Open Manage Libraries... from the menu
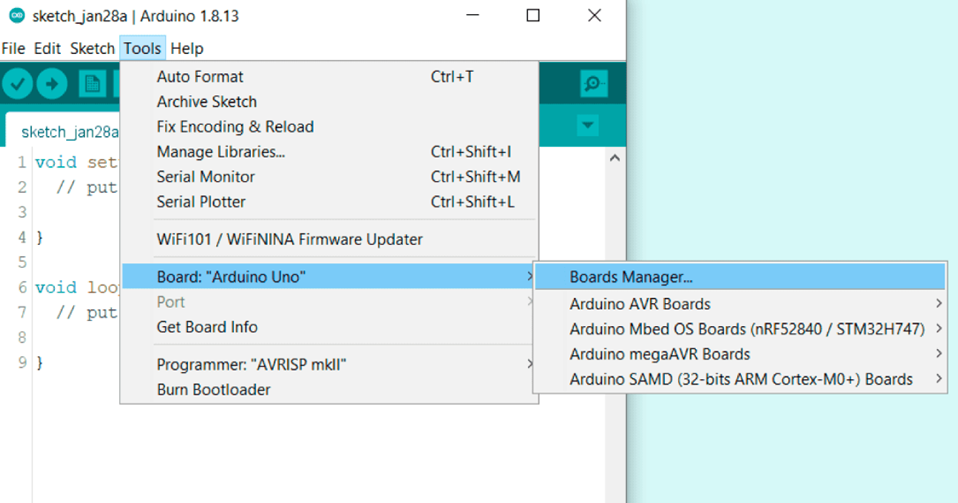 [221, 152]
